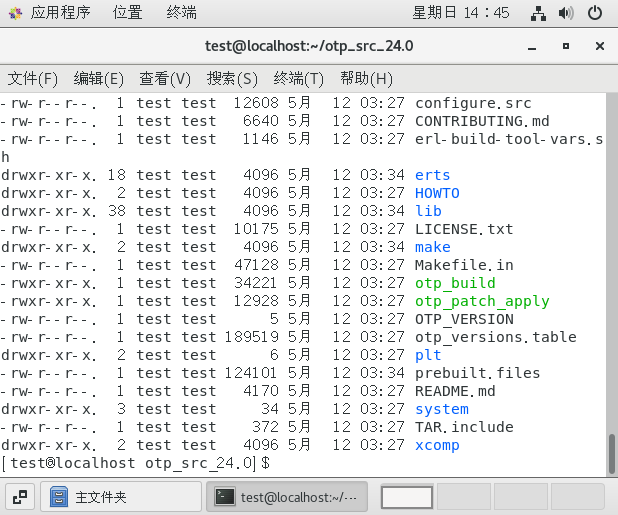Click the README.md file name
Screen dimensions: 618x515
tap(455, 391)
